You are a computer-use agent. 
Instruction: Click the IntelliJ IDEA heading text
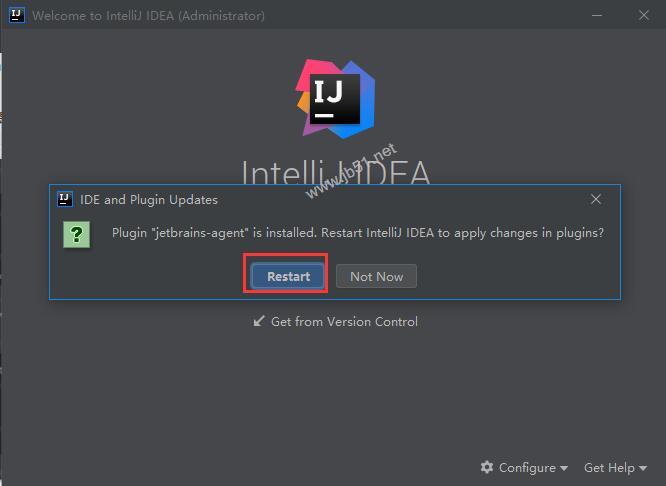point(336,172)
